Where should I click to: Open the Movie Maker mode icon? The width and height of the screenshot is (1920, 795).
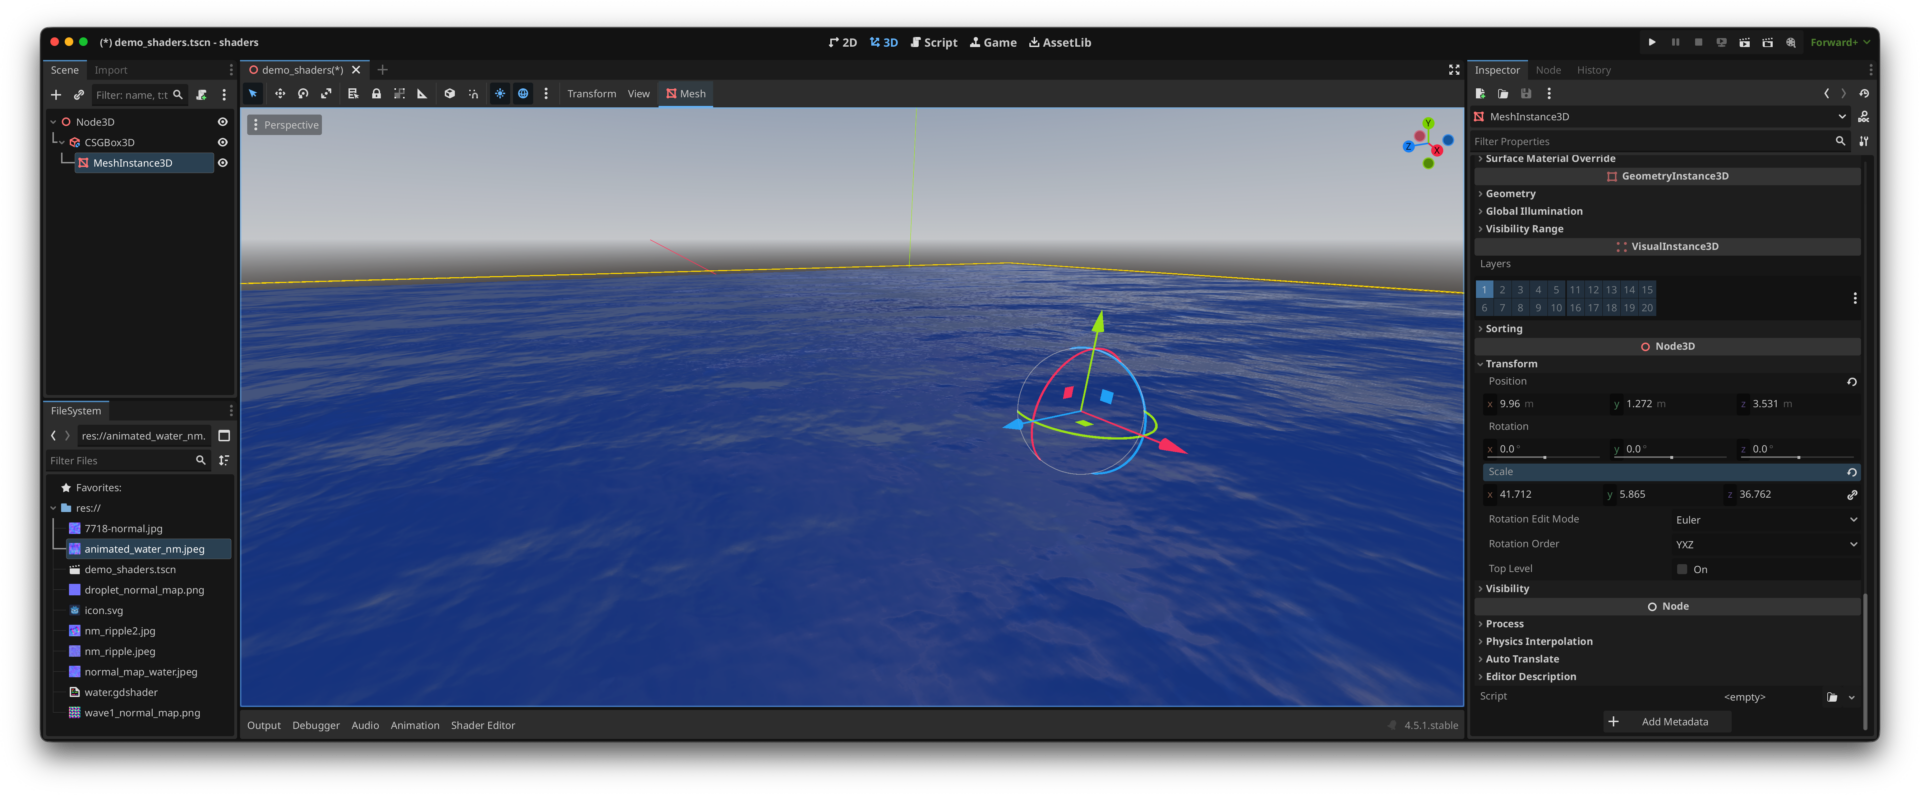1791,42
